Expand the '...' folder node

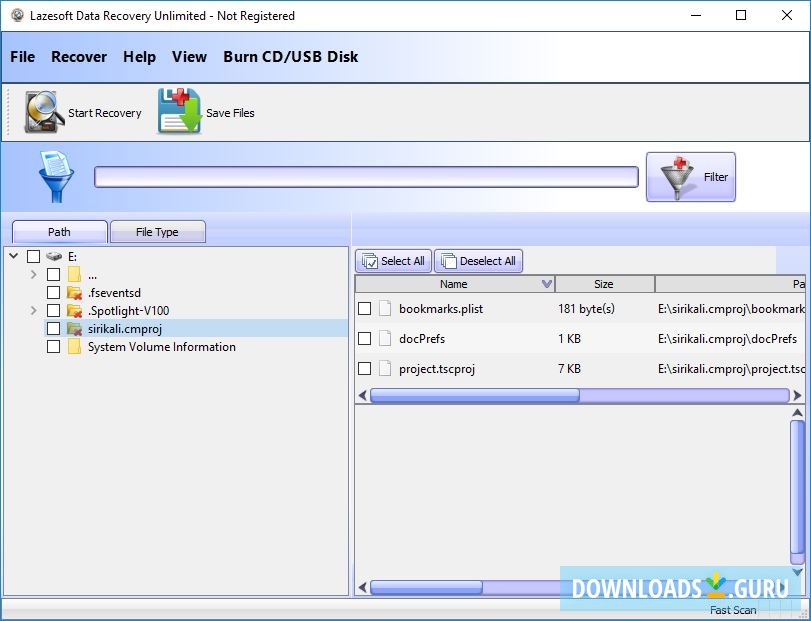click(34, 275)
